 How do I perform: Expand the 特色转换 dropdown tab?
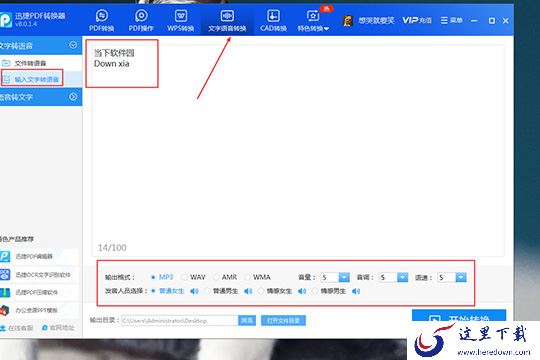[313, 21]
